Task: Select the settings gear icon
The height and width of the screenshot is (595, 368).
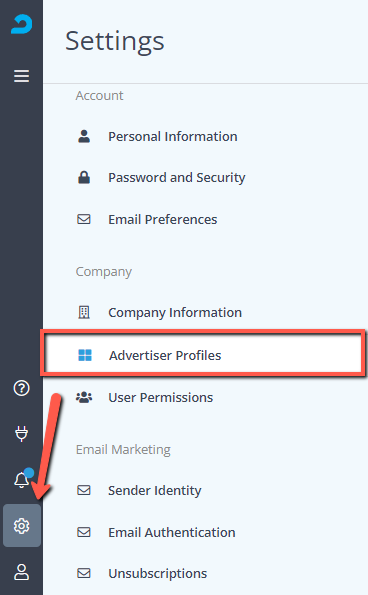Action: [22, 526]
